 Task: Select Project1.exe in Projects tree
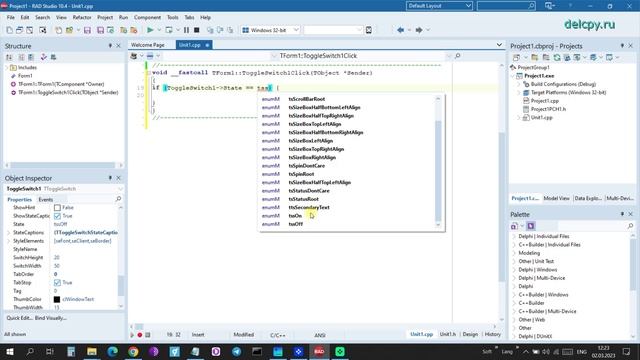(x=539, y=76)
